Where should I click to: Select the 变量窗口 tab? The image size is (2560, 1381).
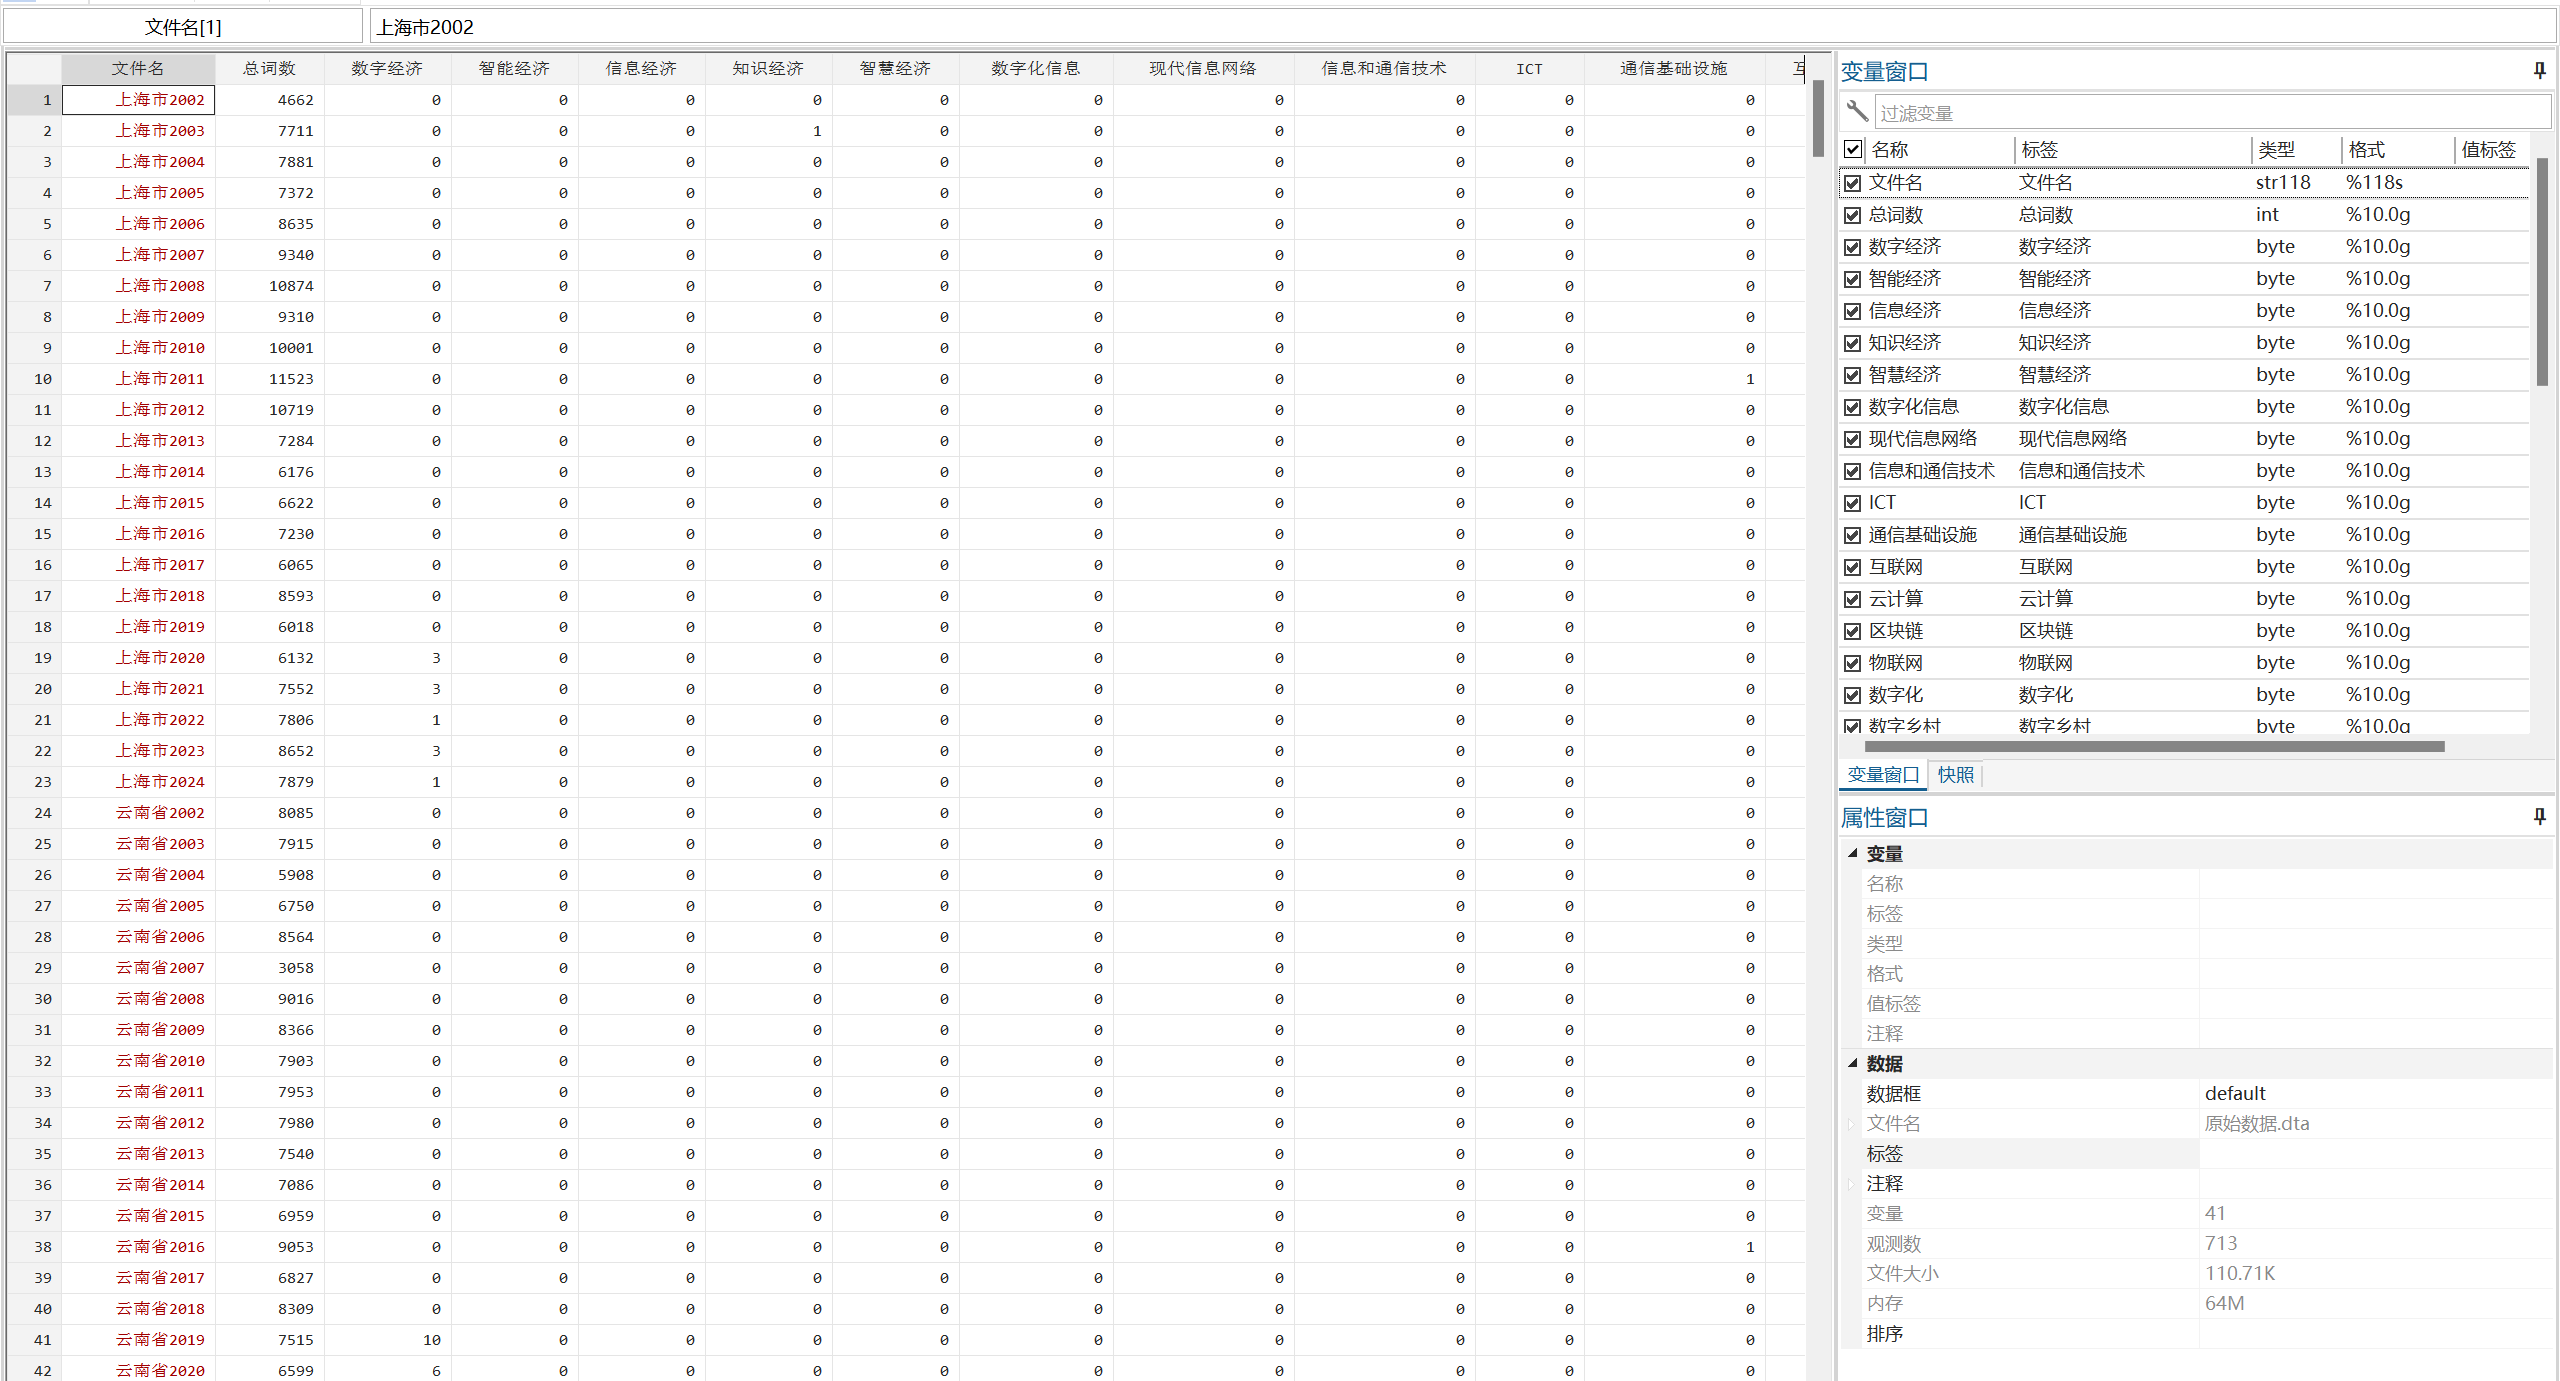coord(1882,774)
